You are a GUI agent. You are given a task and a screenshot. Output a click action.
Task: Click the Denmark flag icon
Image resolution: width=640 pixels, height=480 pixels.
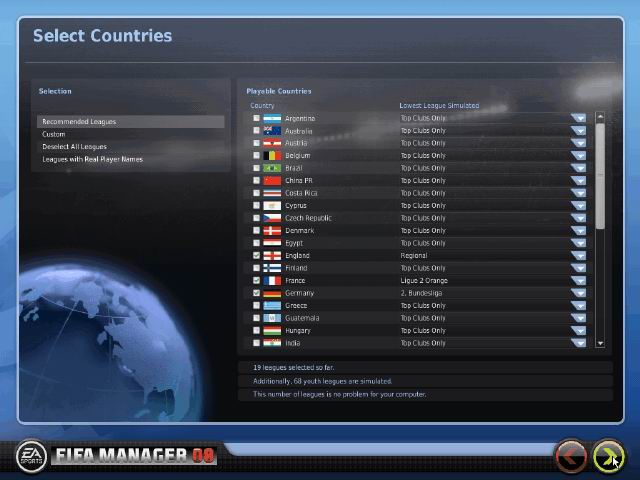[x=272, y=231]
